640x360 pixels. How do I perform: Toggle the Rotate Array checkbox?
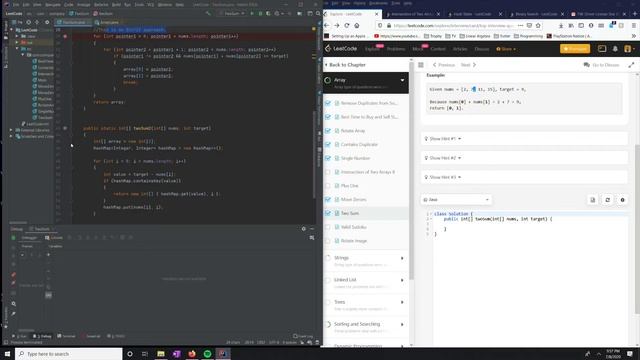[x=328, y=131]
